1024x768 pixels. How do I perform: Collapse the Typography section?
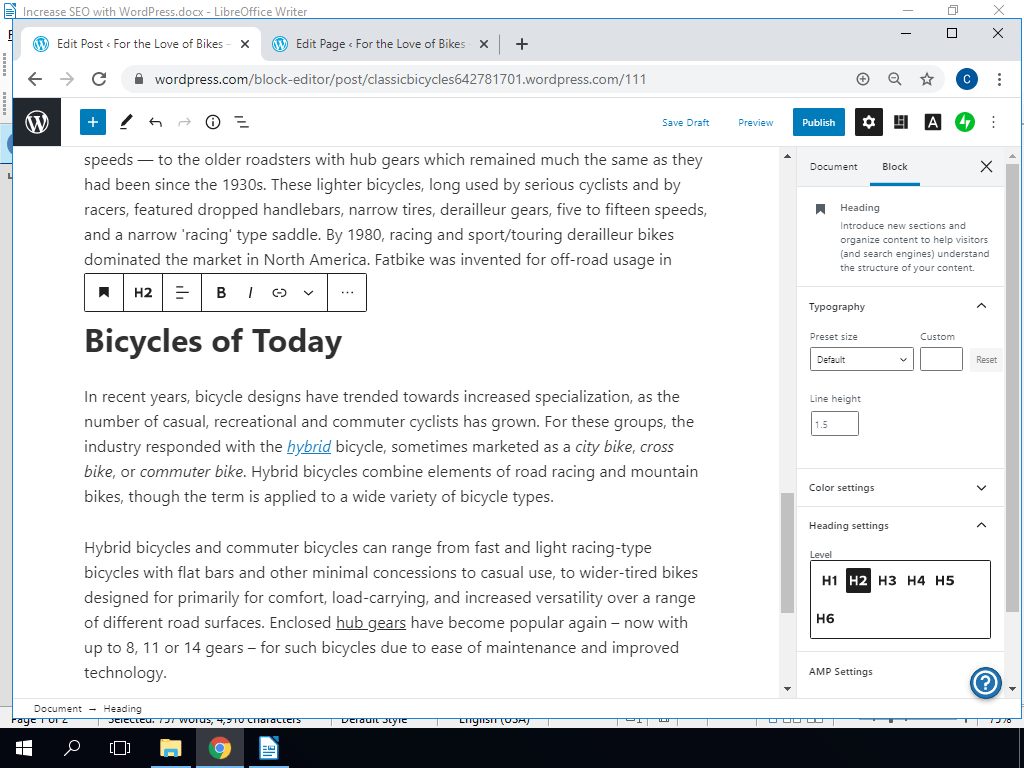pos(981,306)
